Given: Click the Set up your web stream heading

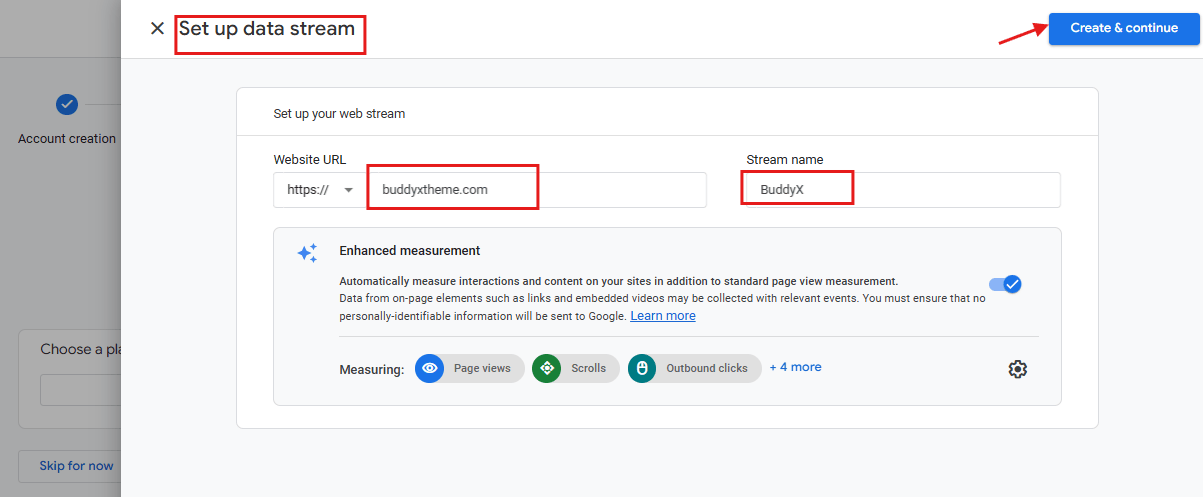Looking at the screenshot, I should pyautogui.click(x=339, y=114).
